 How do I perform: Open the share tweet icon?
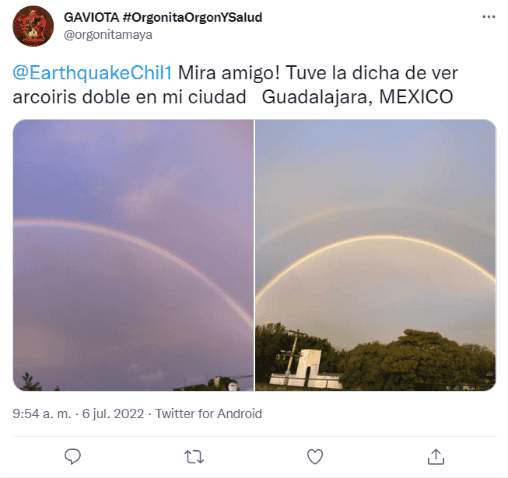pyautogui.click(x=436, y=456)
